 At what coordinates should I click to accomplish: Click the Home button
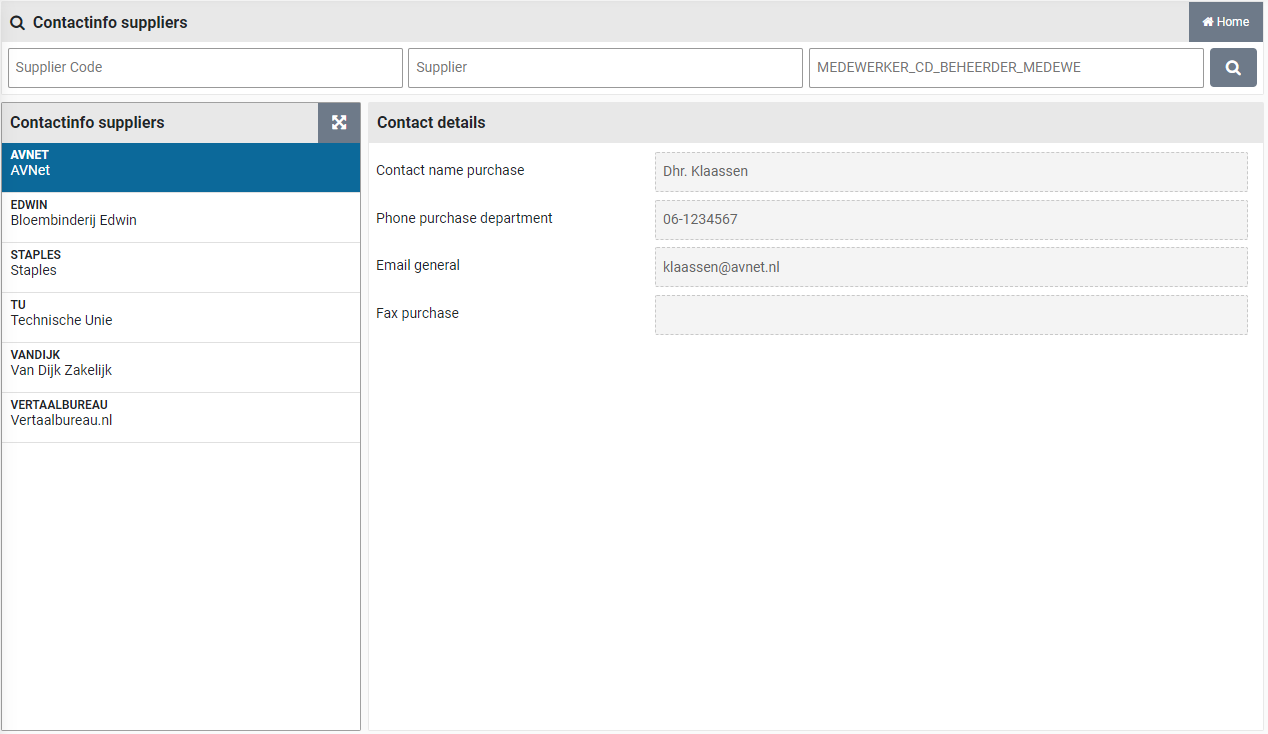[1225, 22]
